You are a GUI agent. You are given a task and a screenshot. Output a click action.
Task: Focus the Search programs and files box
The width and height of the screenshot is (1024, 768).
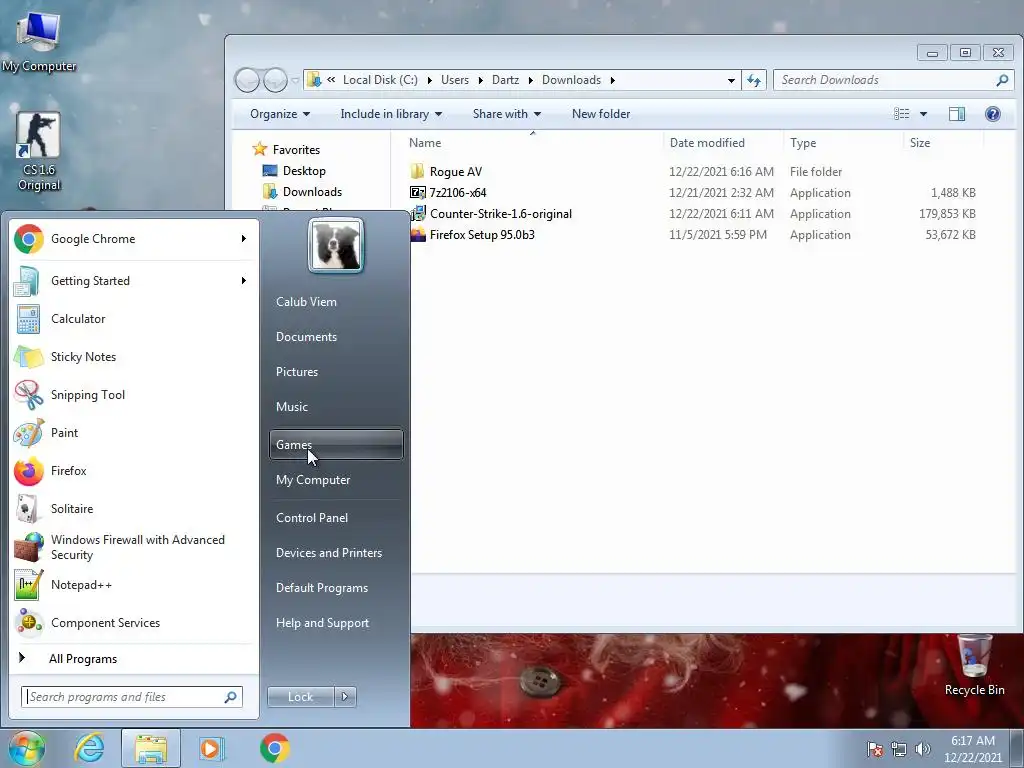coord(132,697)
